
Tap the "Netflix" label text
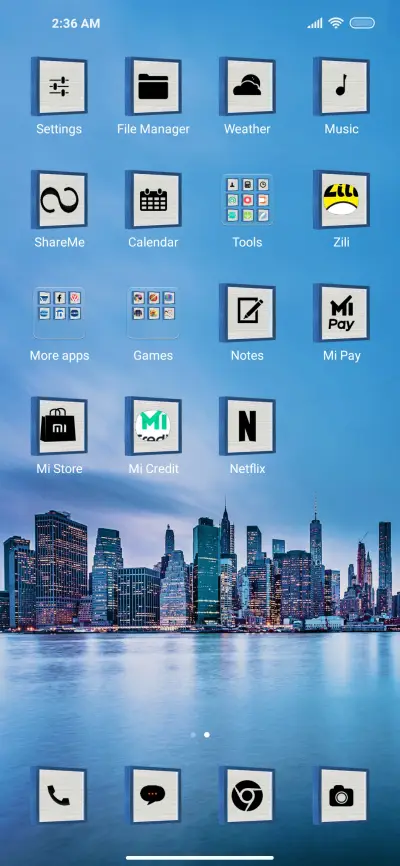(x=248, y=469)
